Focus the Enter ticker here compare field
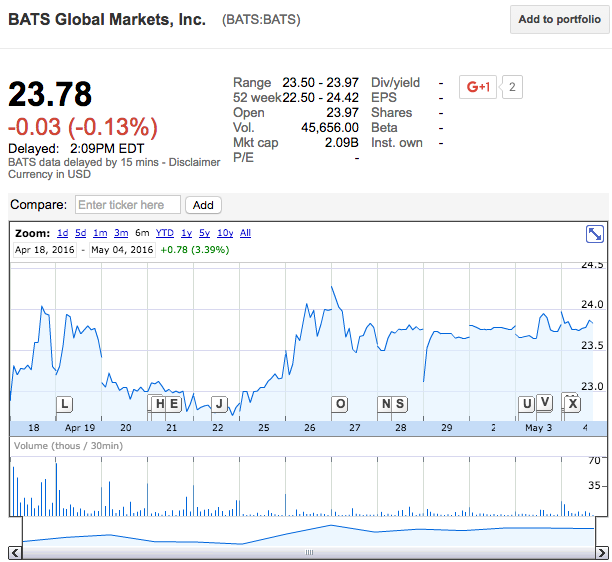612x562 pixels. pyautogui.click(x=128, y=205)
